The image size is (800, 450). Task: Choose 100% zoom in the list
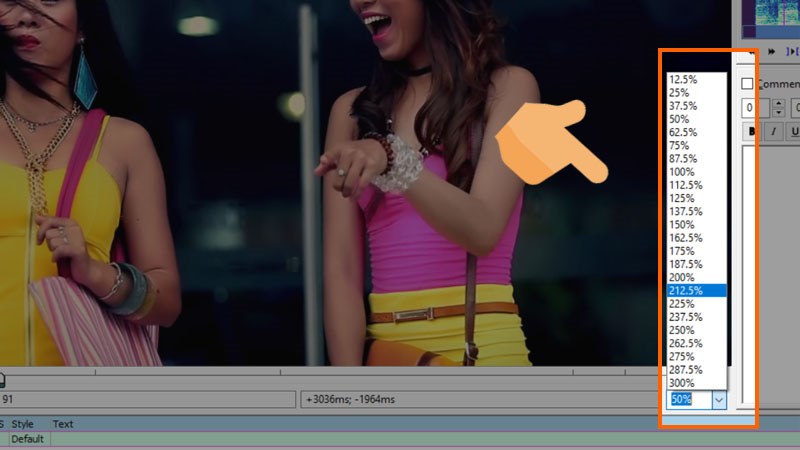click(x=696, y=172)
